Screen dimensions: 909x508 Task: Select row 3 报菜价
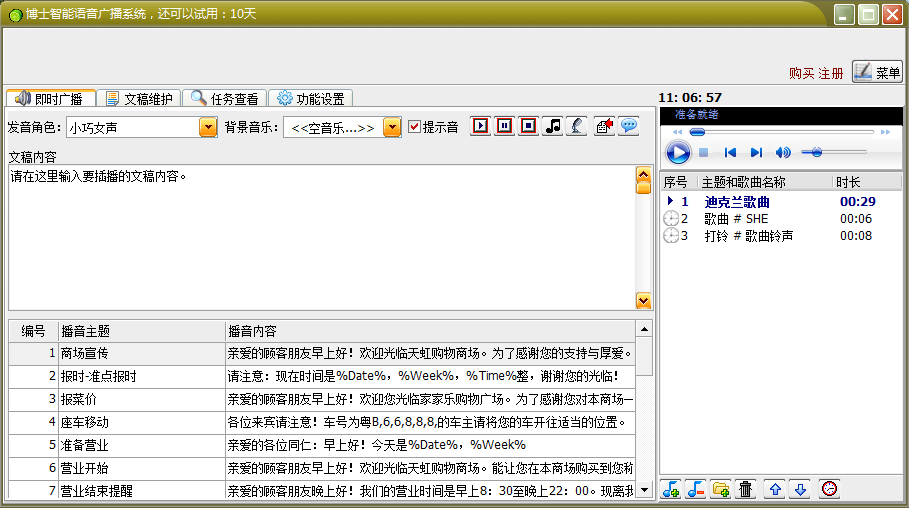click(x=322, y=399)
